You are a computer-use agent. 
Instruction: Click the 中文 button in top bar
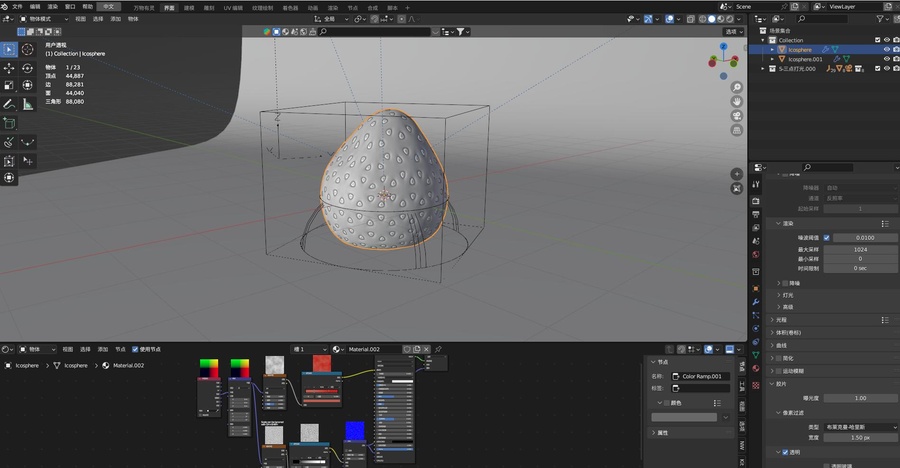tap(108, 6)
